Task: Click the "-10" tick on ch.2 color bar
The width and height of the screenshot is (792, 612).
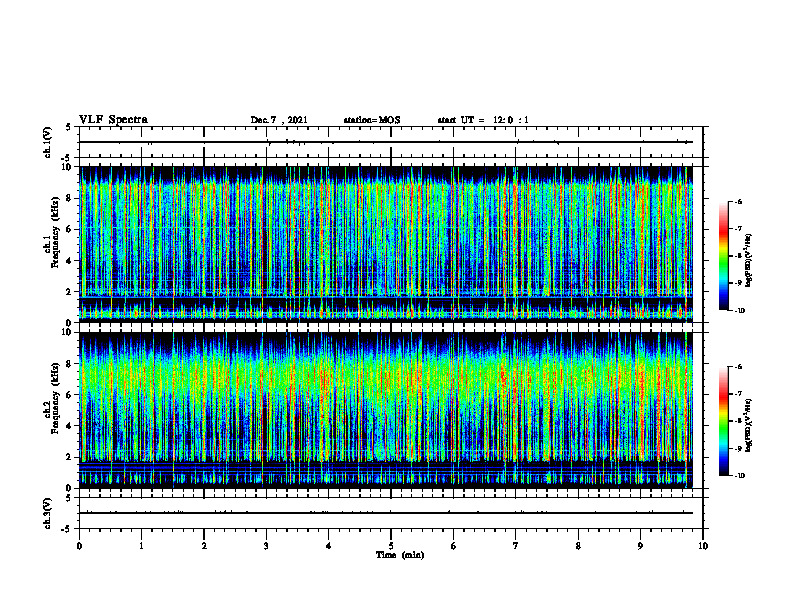Action: pyautogui.click(x=739, y=475)
